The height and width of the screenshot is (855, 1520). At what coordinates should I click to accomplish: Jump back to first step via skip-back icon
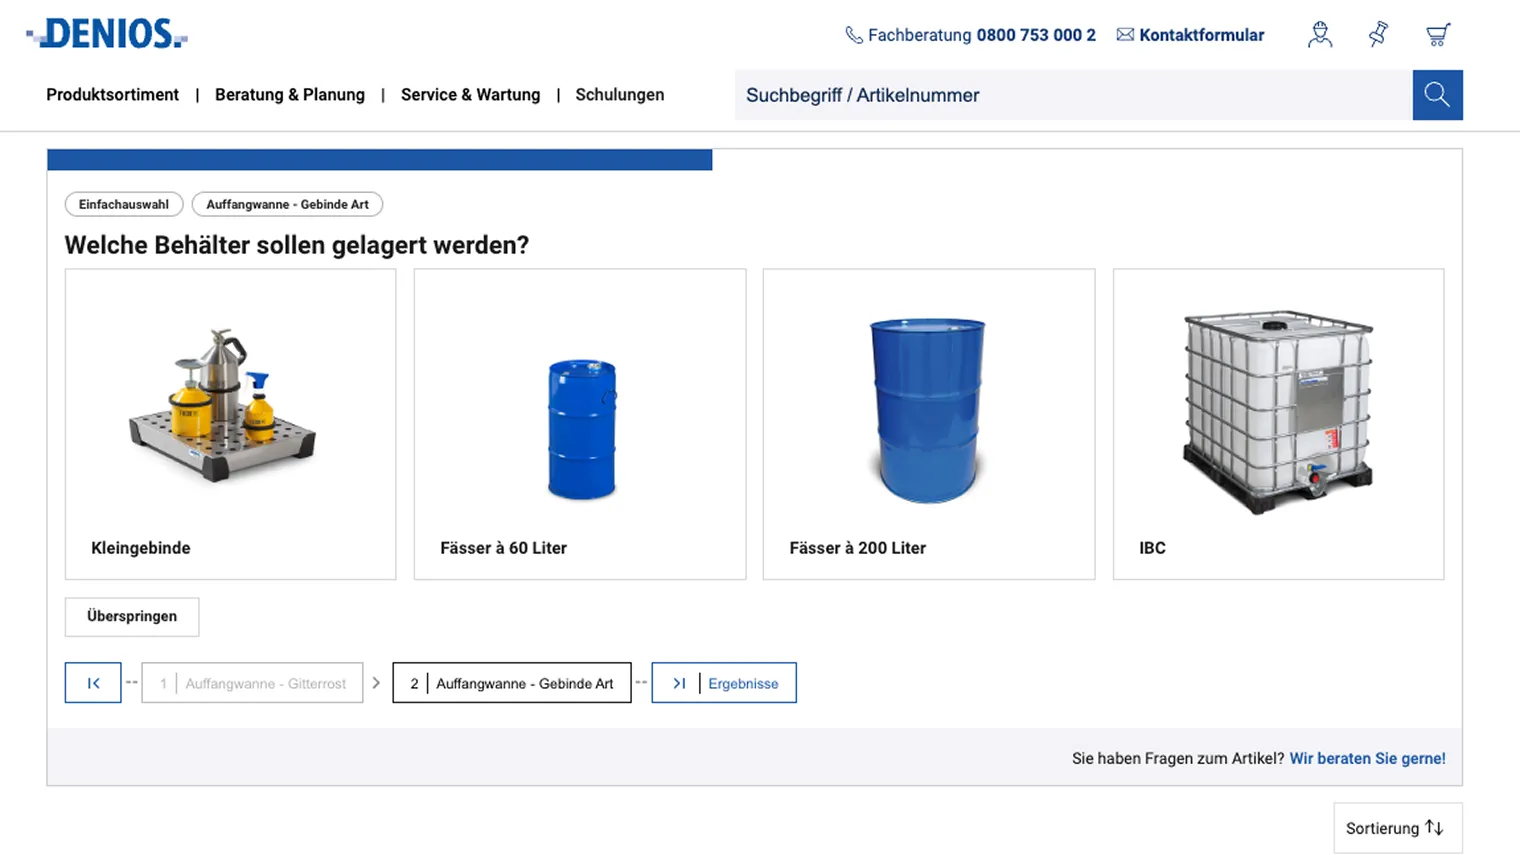pos(92,682)
